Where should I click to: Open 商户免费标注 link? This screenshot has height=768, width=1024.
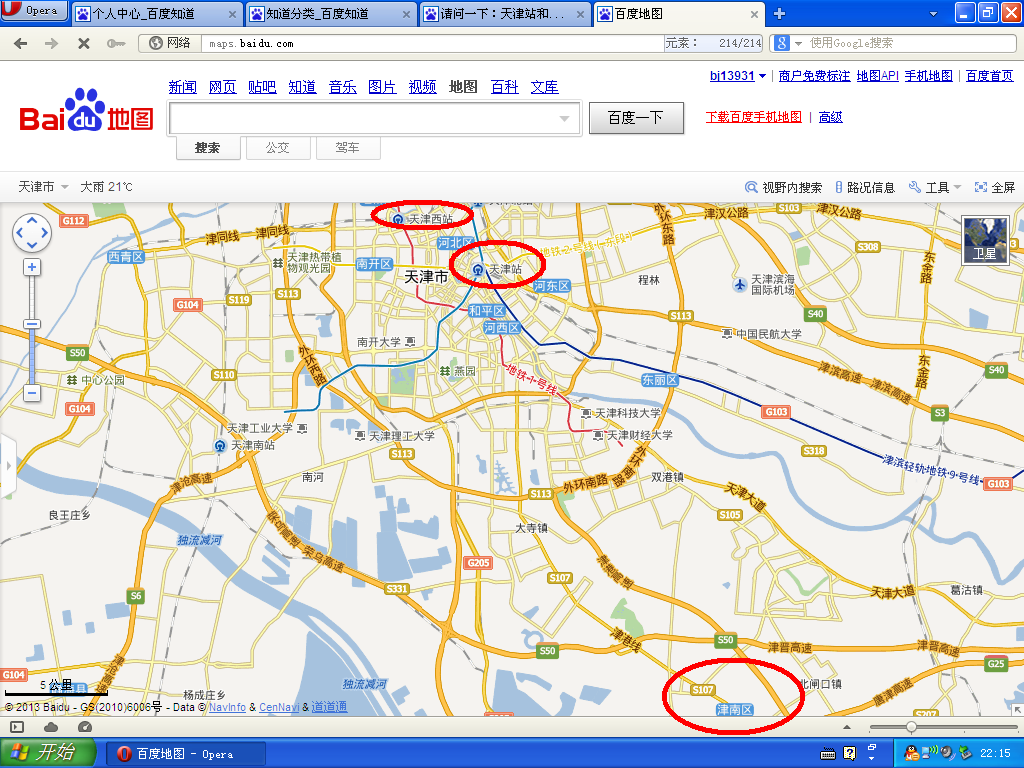(814, 76)
